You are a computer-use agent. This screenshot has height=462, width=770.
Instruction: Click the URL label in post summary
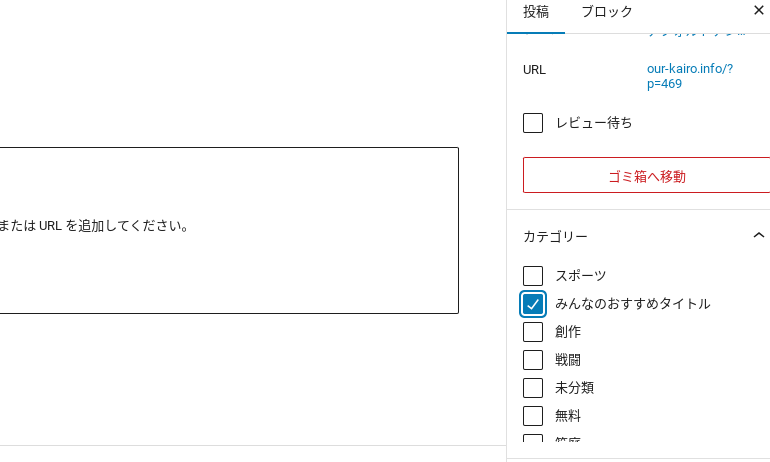coord(534,70)
